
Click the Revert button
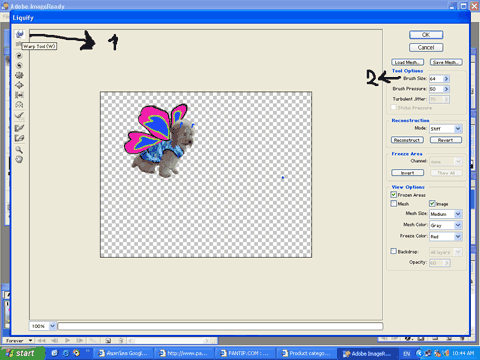coord(446,140)
